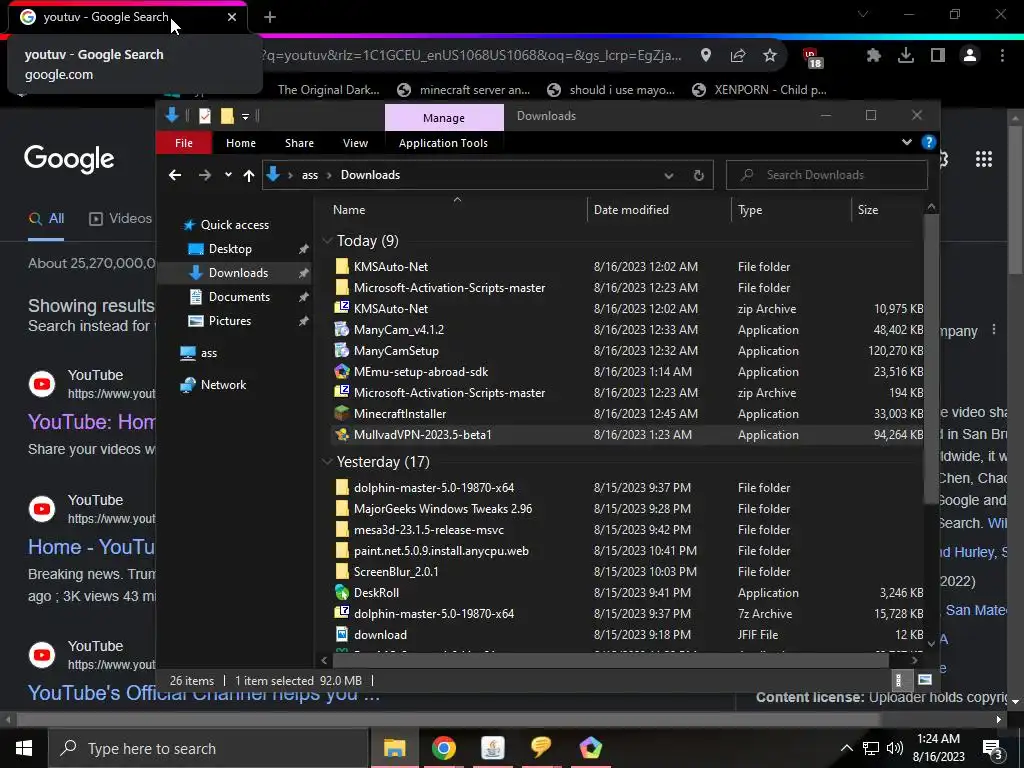Open the Share ribbon tab
The height and width of the screenshot is (768, 1024).
pos(299,143)
